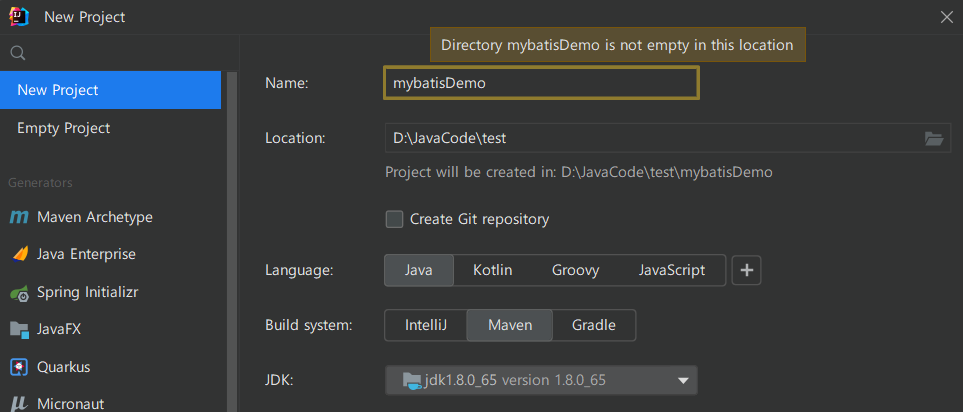The height and width of the screenshot is (412, 963).
Task: Add another language with plus button
Action: [747, 270]
